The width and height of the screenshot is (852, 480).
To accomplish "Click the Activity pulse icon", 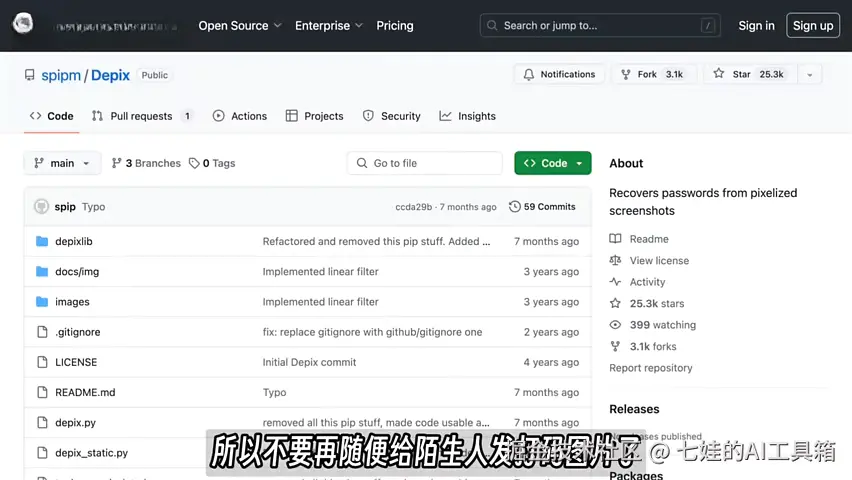I will coord(615,282).
